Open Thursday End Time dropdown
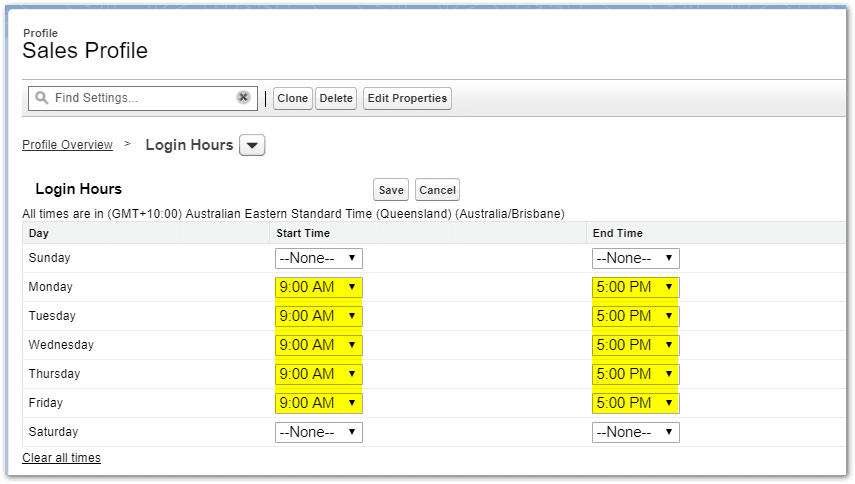This screenshot has height=484, width=855. point(636,374)
